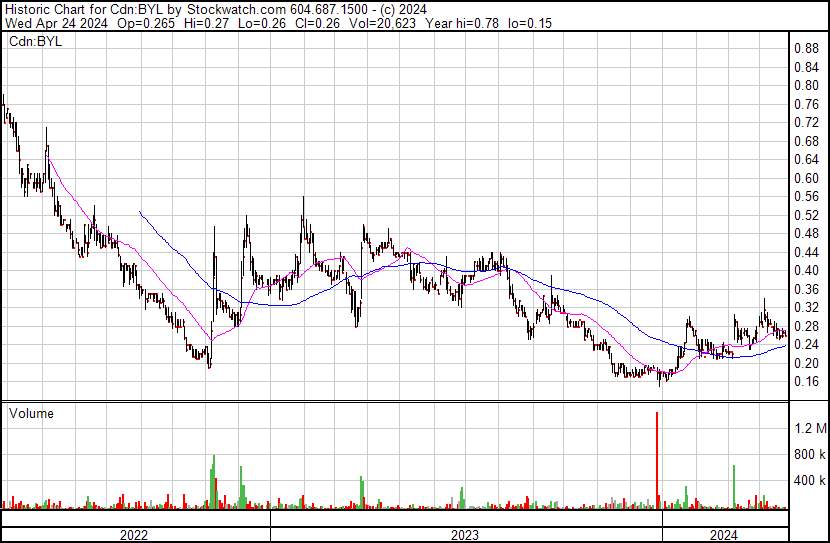
Task: Click the 0.40 price axis label
Action: click(x=805, y=271)
